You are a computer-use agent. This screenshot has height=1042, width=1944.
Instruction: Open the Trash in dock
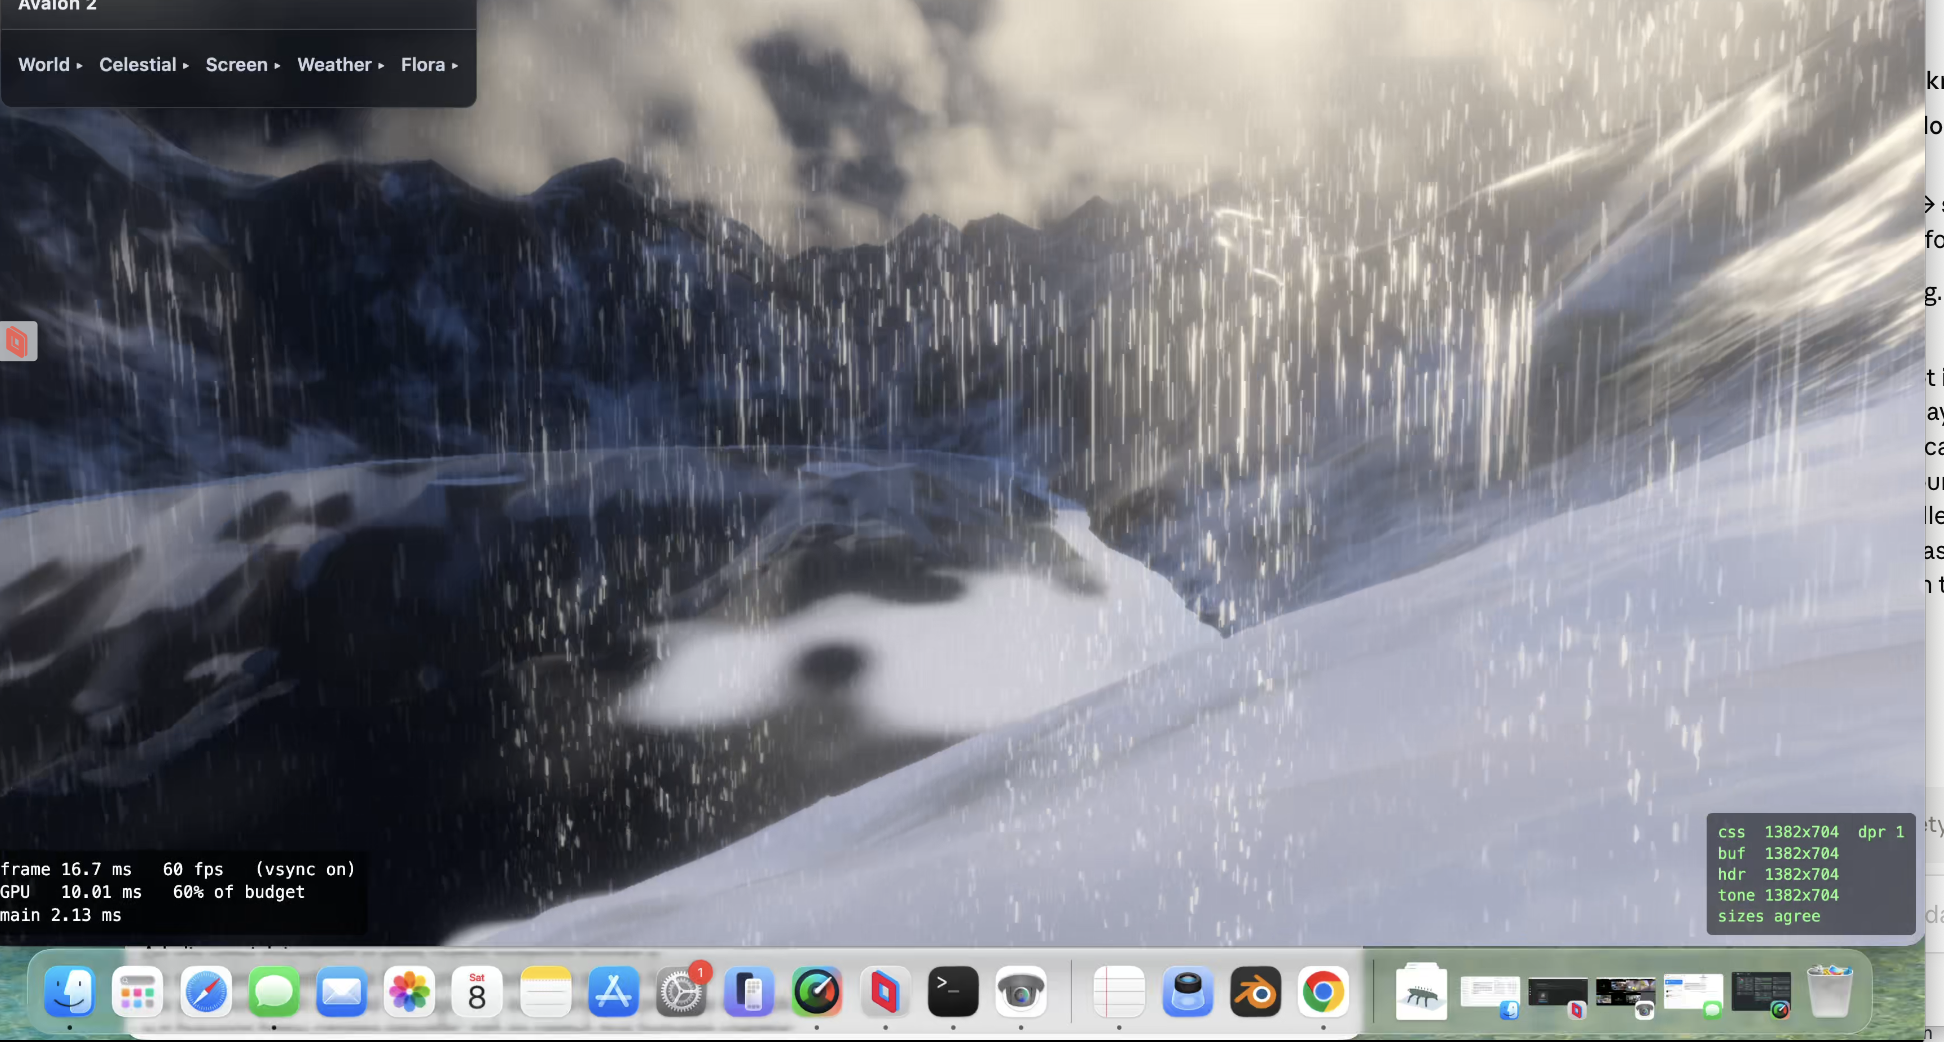click(1830, 992)
